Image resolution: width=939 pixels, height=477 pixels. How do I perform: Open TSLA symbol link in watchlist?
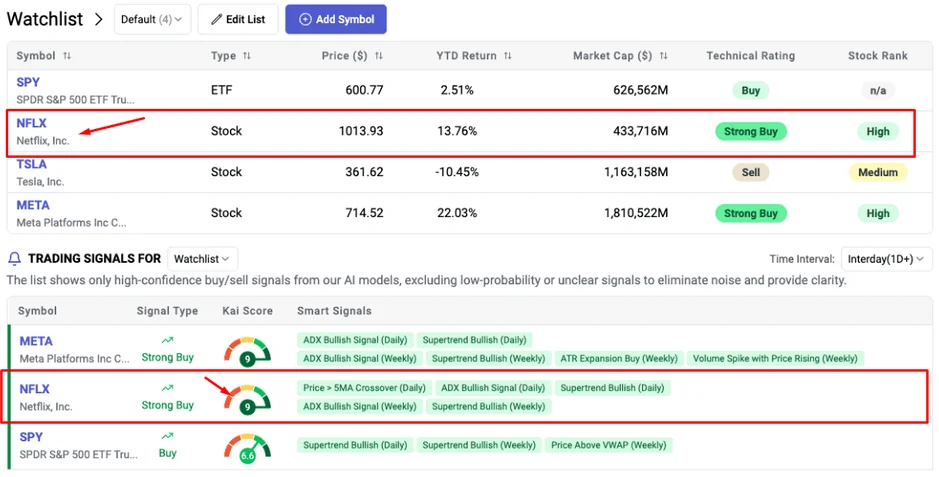(31, 164)
